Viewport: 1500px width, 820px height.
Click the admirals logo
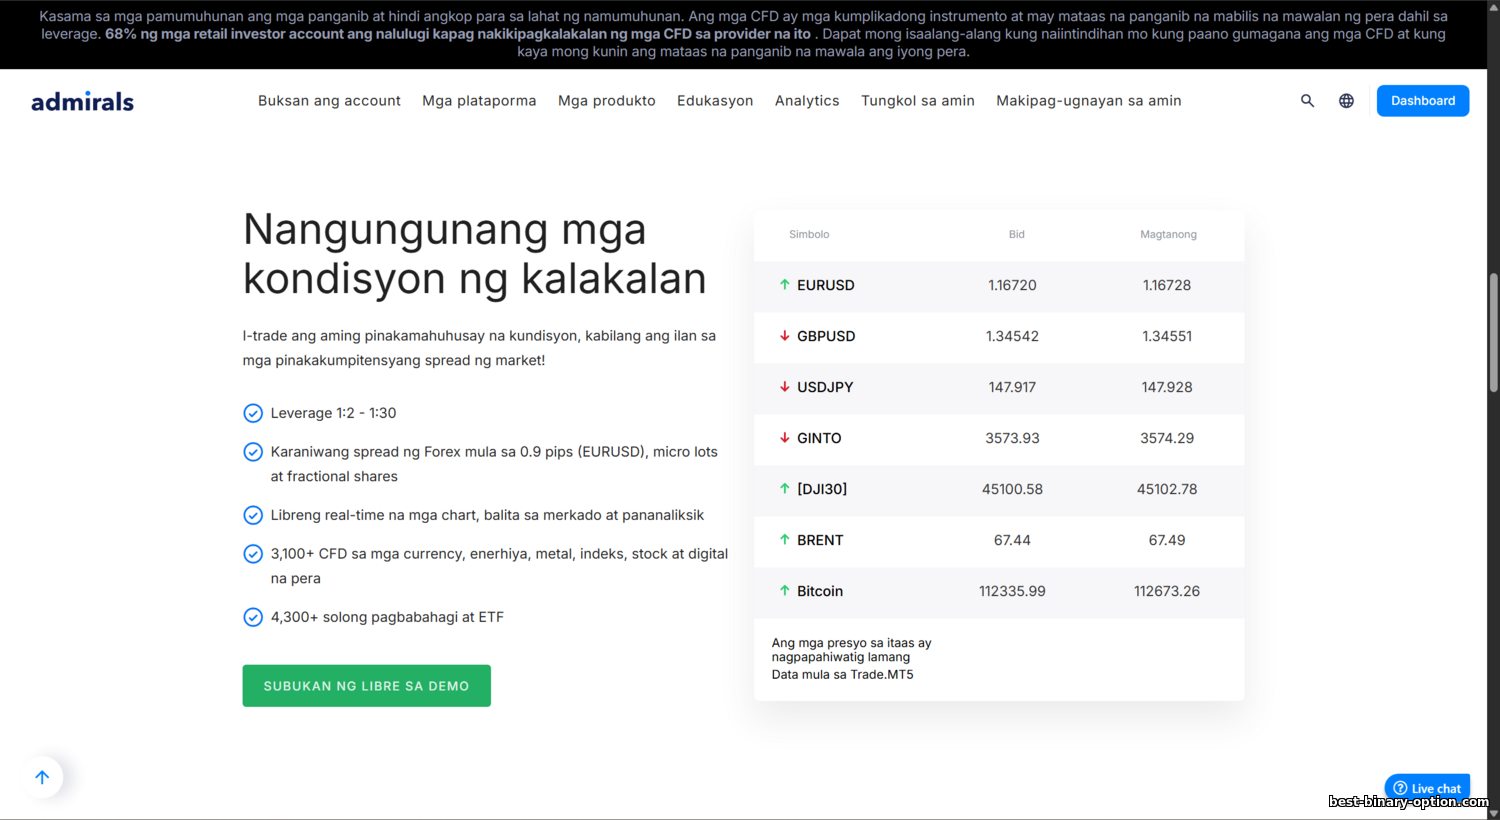82,101
